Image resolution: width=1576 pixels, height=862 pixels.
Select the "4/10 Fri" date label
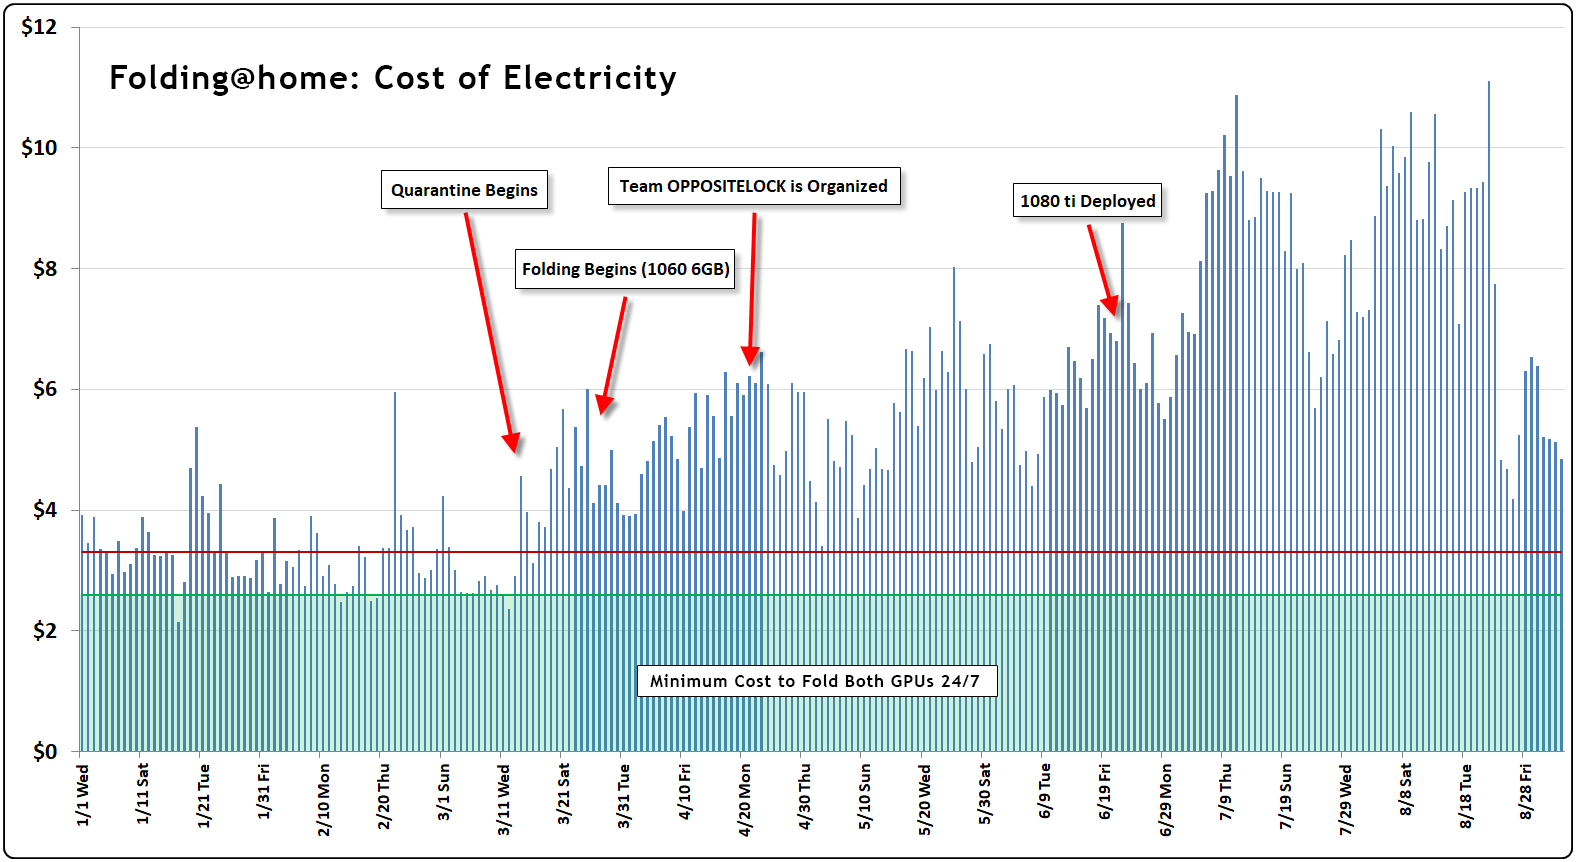click(685, 792)
